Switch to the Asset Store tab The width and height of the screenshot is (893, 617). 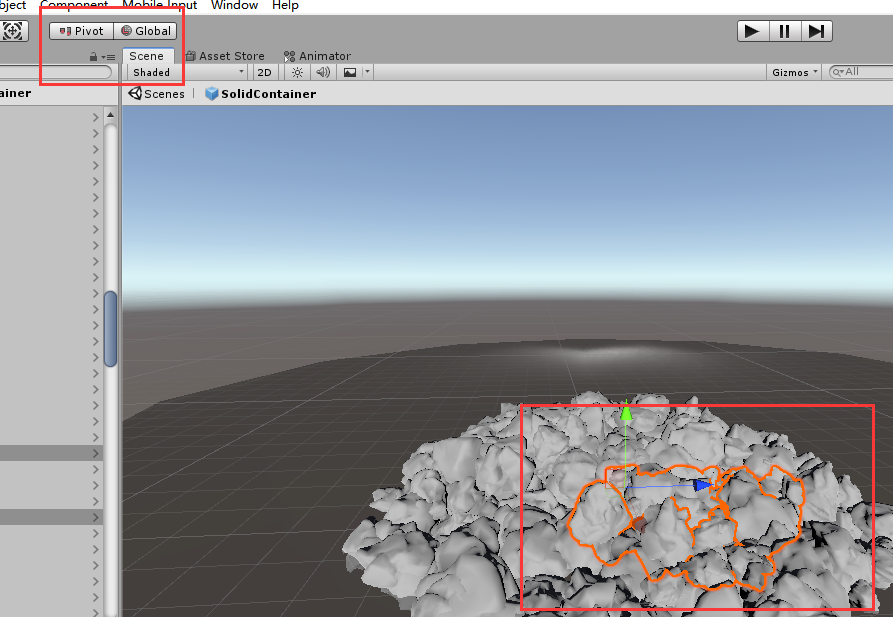[224, 56]
